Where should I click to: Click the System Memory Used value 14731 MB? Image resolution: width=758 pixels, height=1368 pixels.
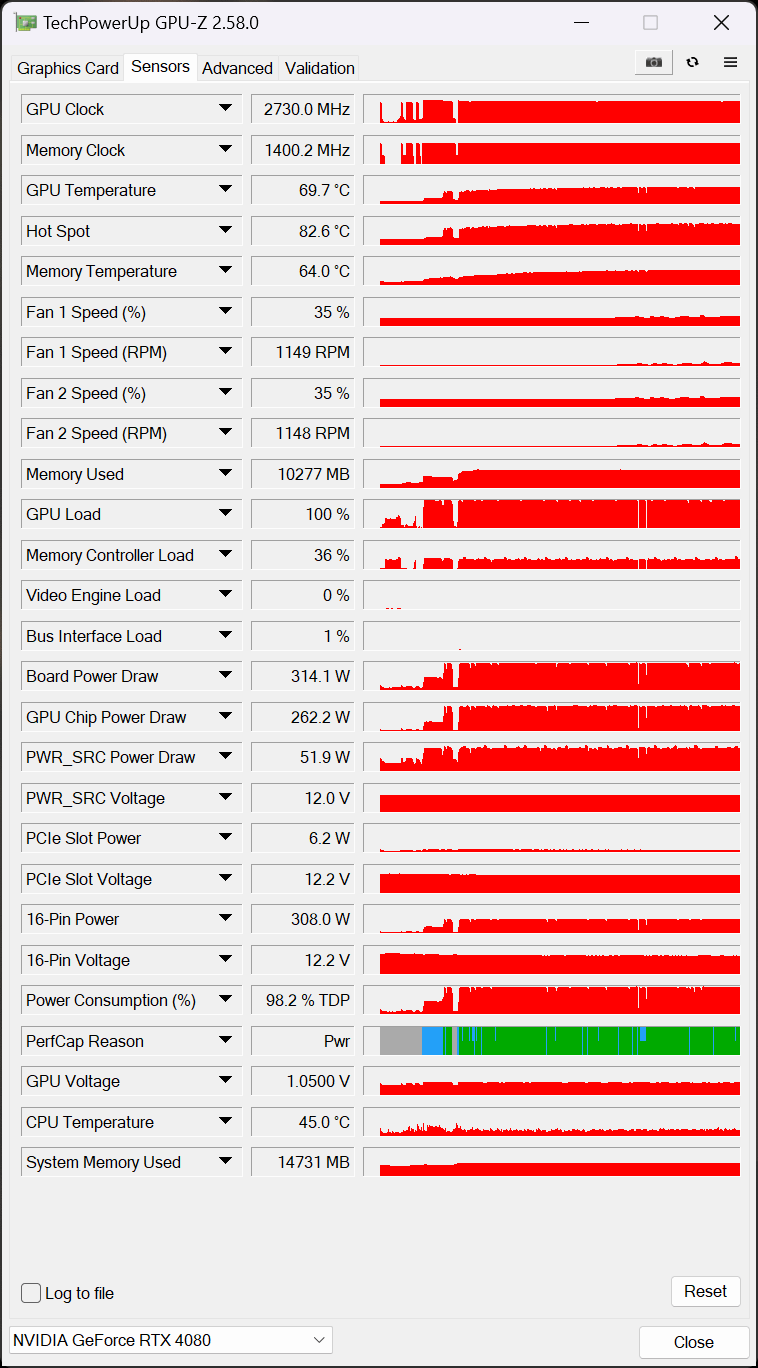pyautogui.click(x=303, y=1162)
